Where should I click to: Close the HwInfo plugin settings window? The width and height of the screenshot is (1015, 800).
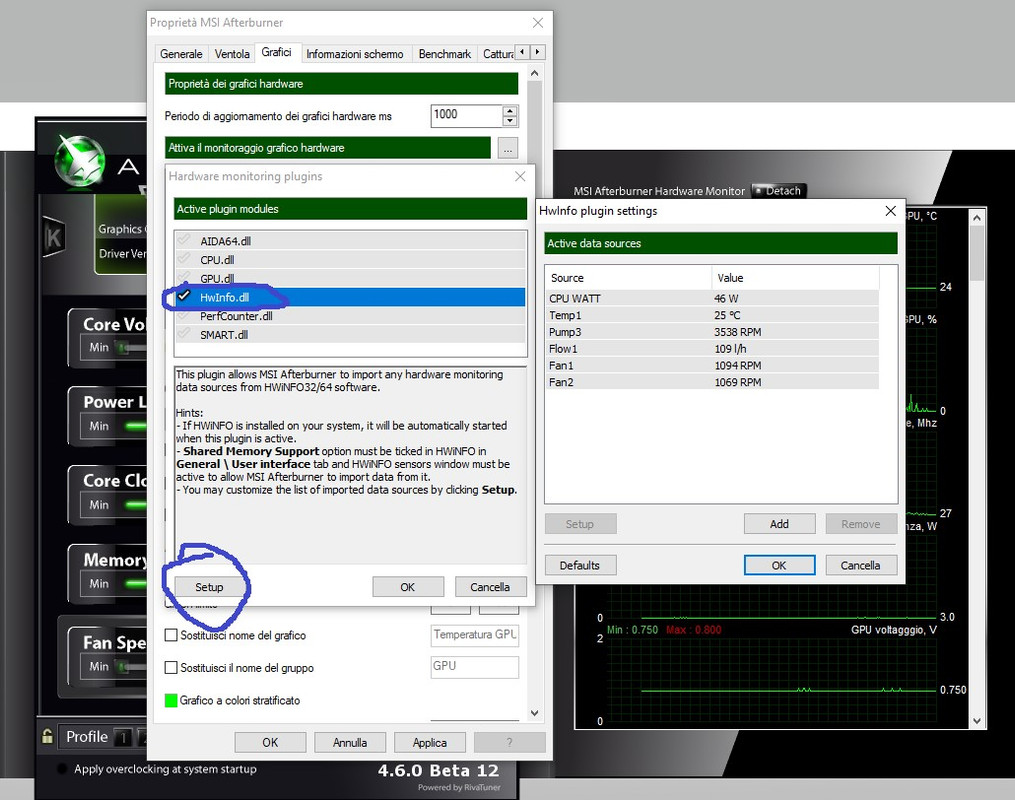click(x=891, y=211)
